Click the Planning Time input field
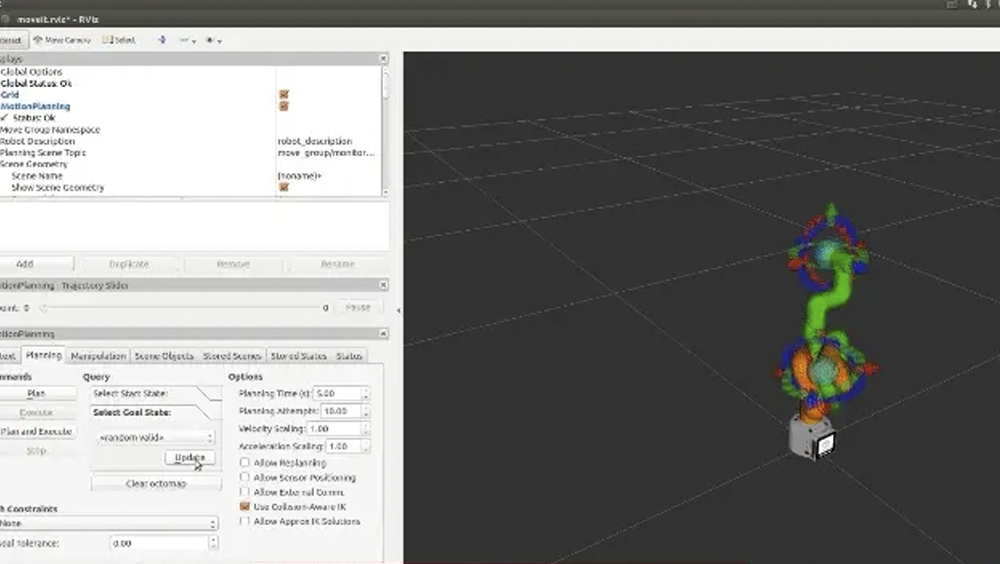This screenshot has height=564, width=1000. coord(337,393)
